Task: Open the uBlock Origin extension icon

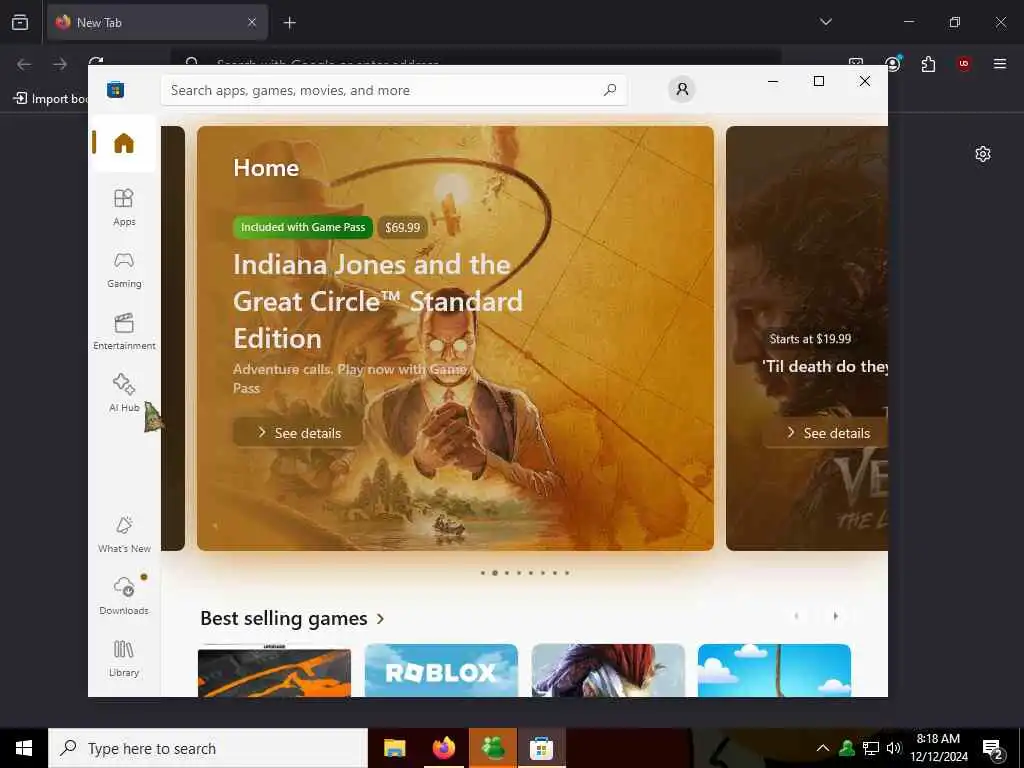Action: pos(964,64)
